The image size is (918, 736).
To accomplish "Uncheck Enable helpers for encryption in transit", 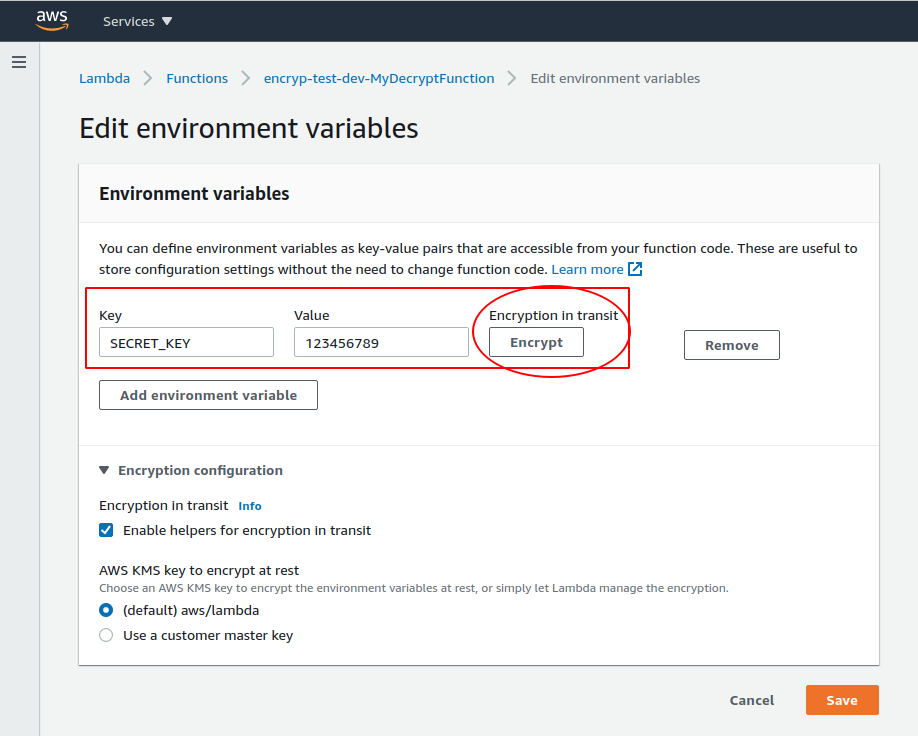I will pos(106,530).
